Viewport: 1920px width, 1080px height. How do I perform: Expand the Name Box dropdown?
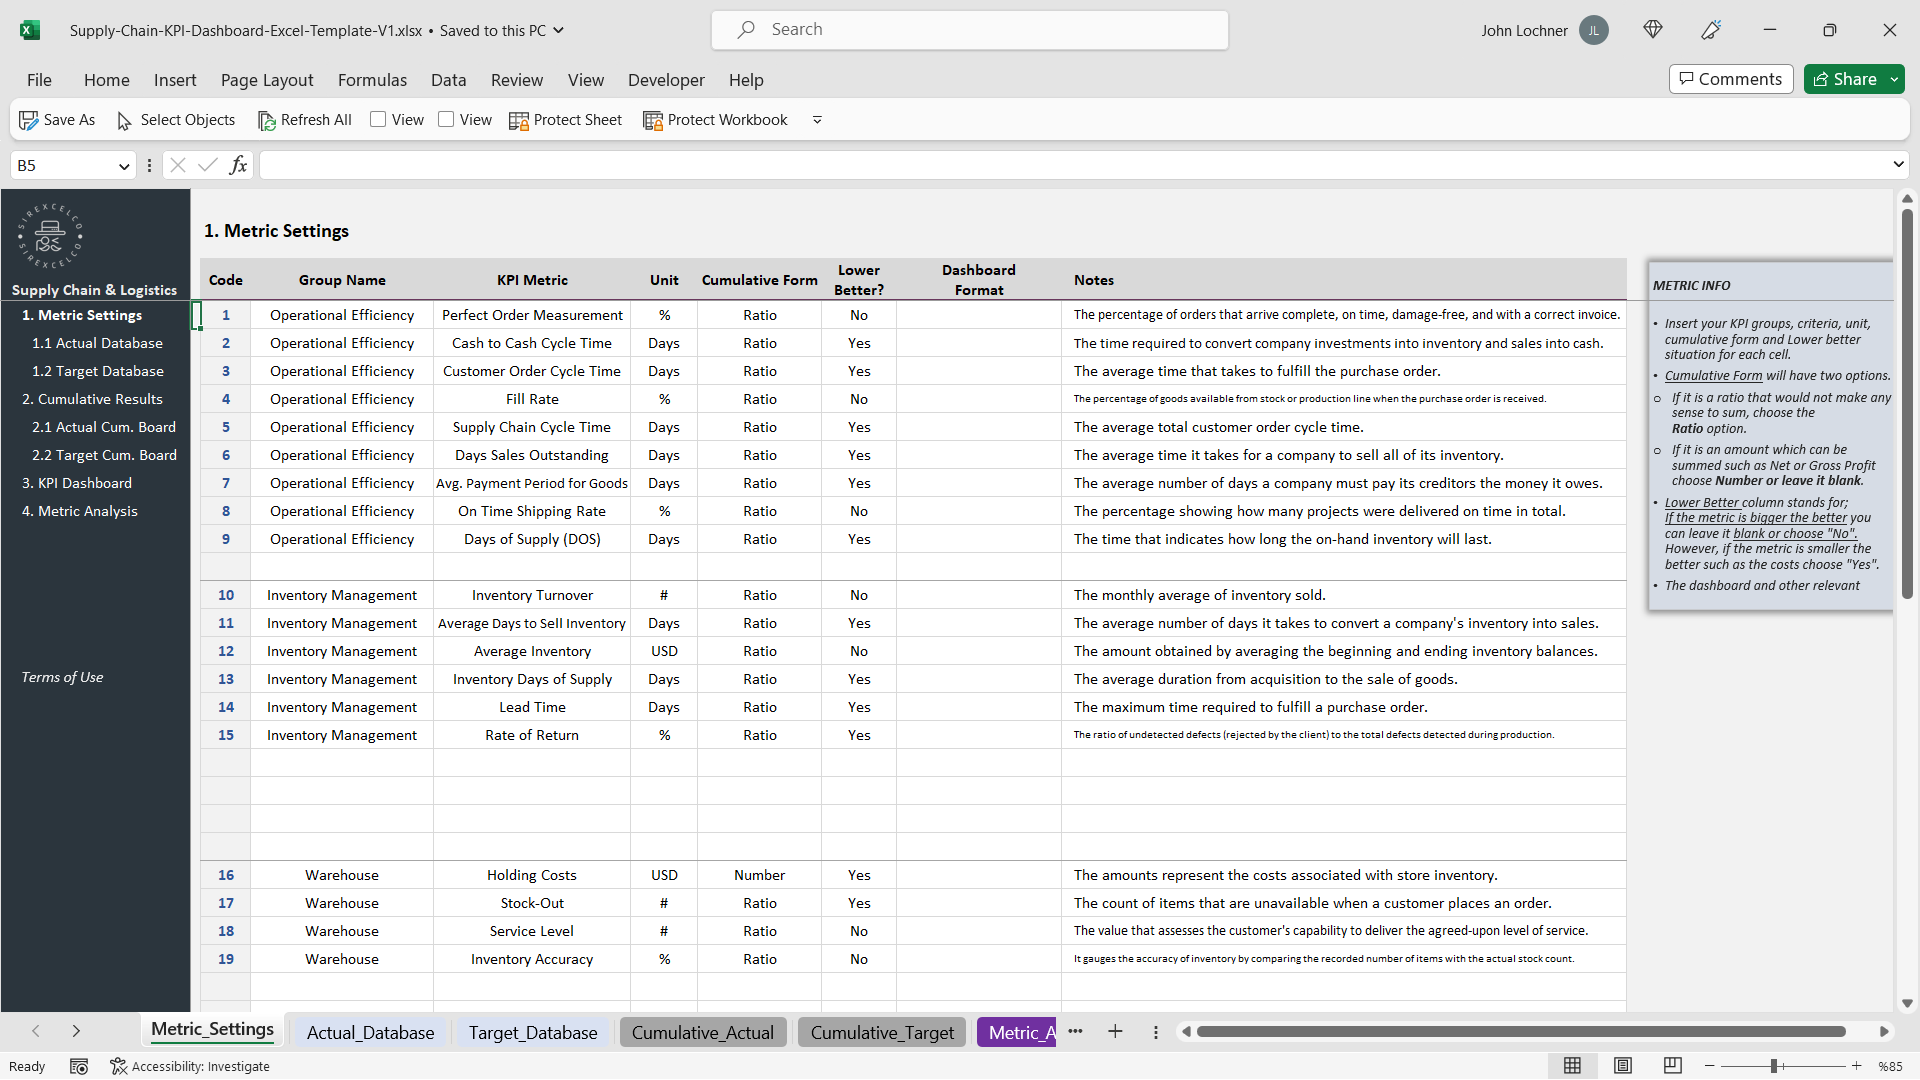124,166
